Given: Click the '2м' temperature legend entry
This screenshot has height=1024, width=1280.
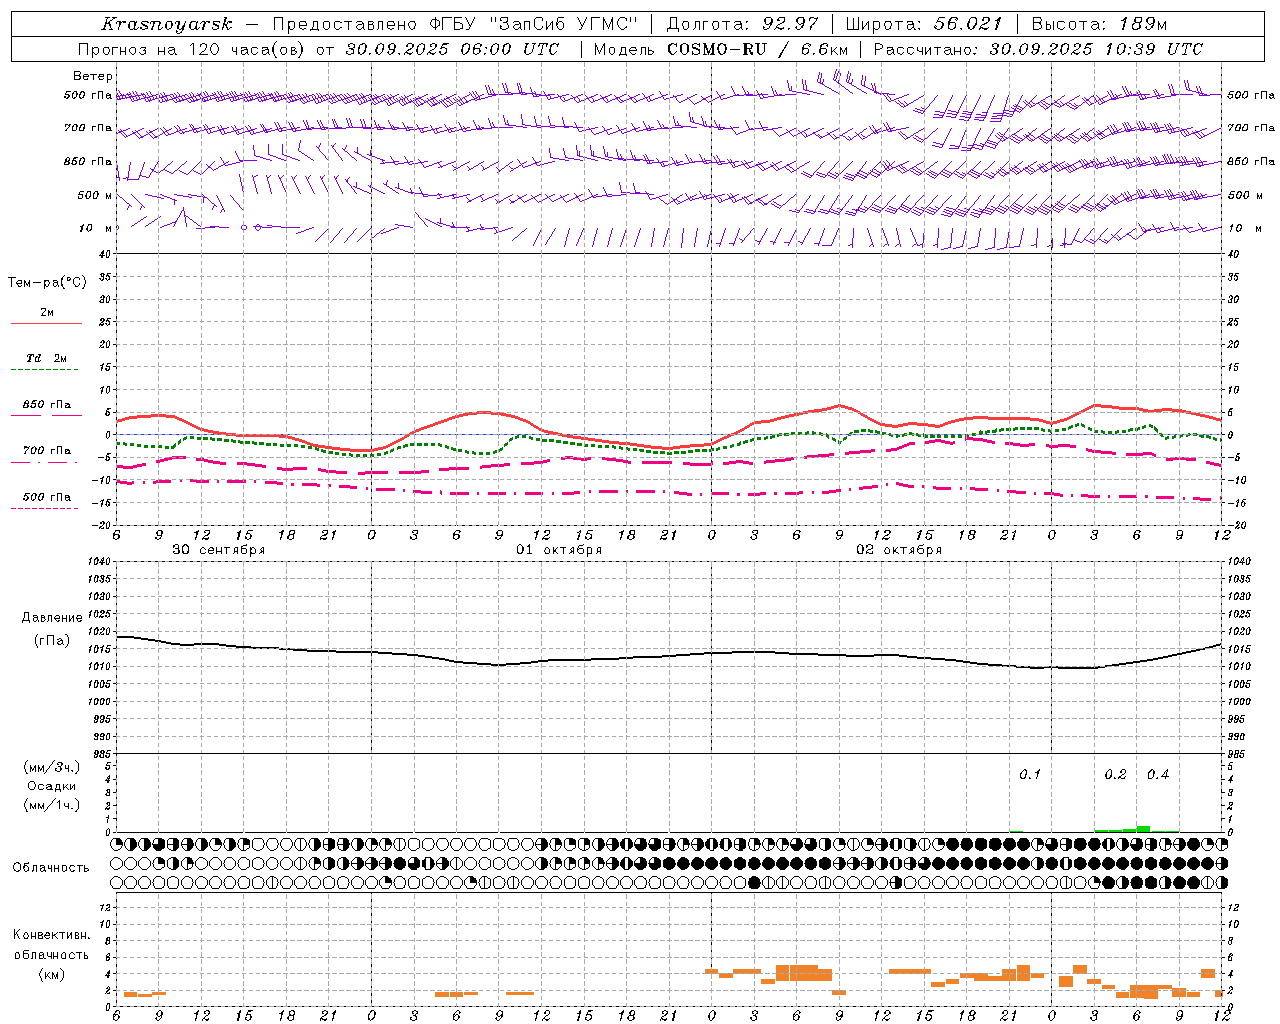Looking at the screenshot, I should pyautogui.click(x=47, y=312).
